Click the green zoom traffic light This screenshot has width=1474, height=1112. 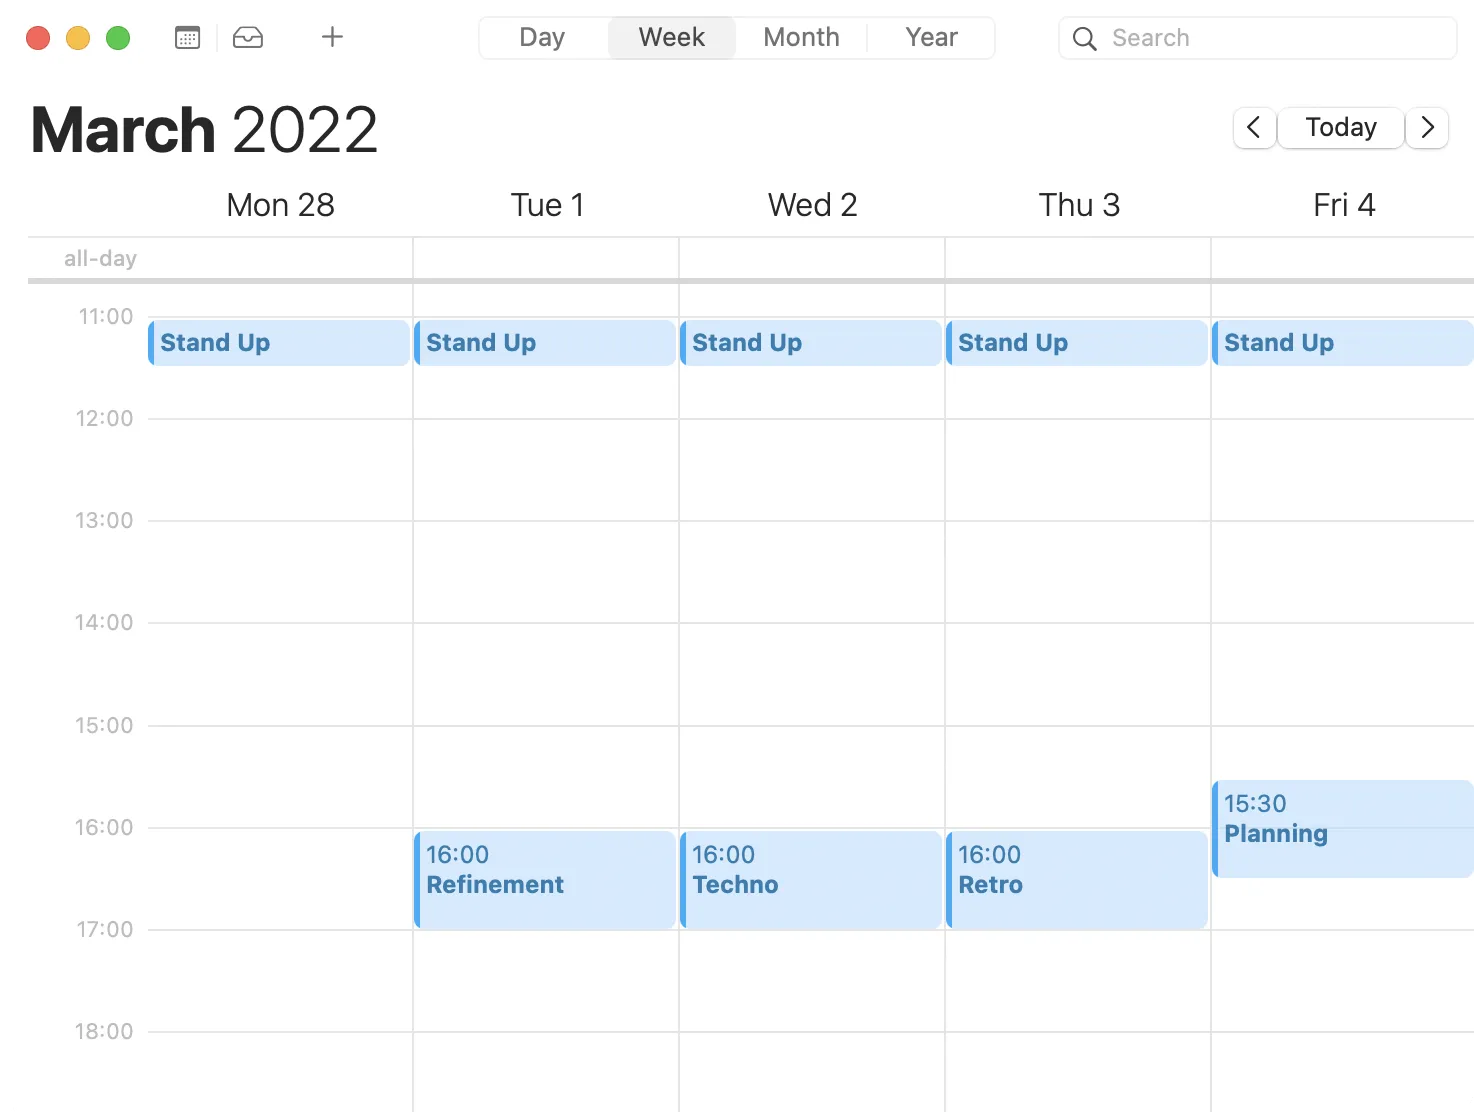[117, 37]
